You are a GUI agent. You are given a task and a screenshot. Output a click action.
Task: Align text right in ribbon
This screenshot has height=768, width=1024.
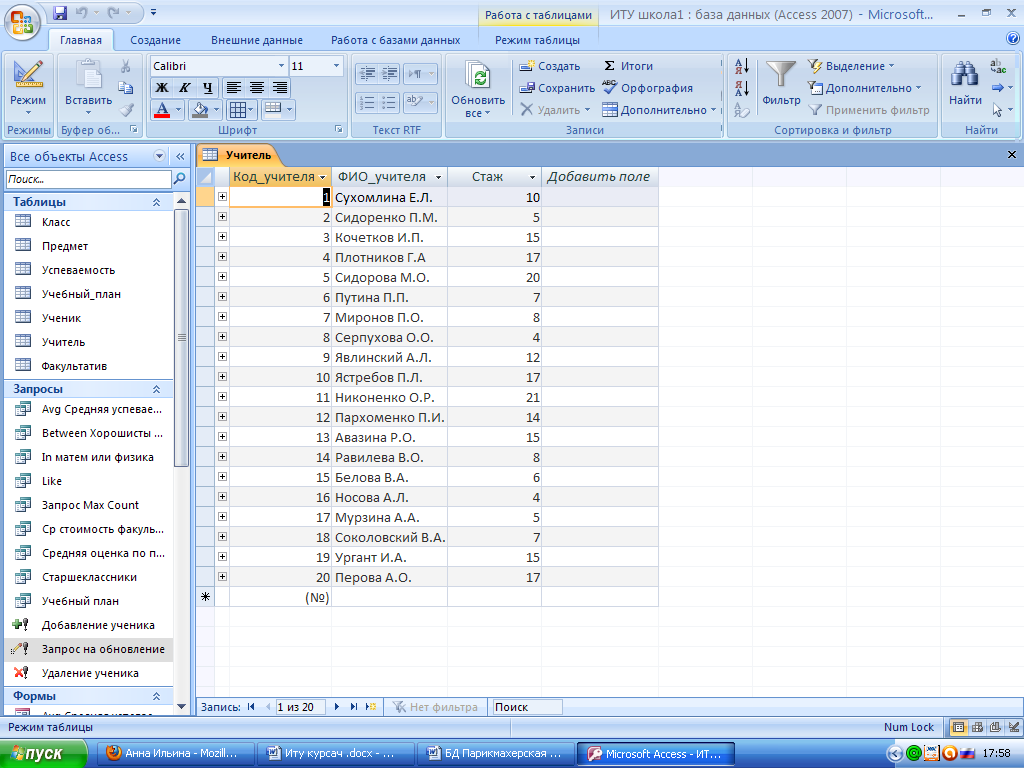click(280, 88)
